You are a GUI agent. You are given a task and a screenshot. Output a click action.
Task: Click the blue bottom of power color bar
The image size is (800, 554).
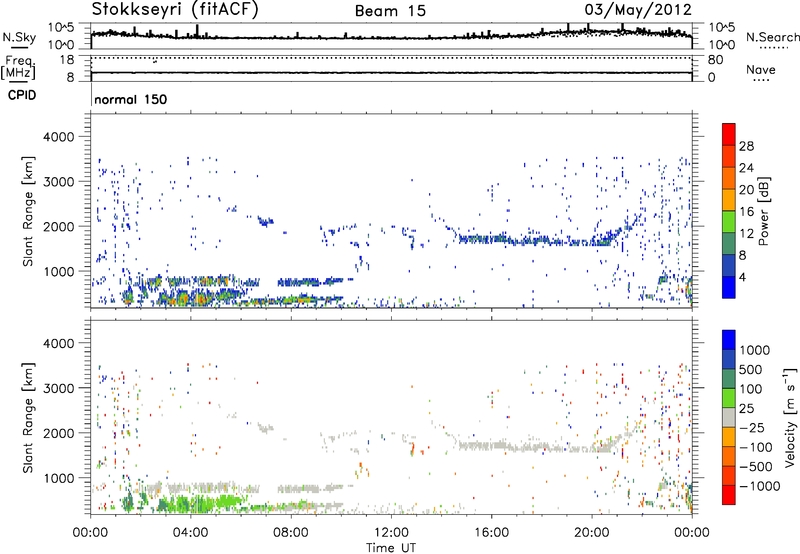(x=729, y=287)
